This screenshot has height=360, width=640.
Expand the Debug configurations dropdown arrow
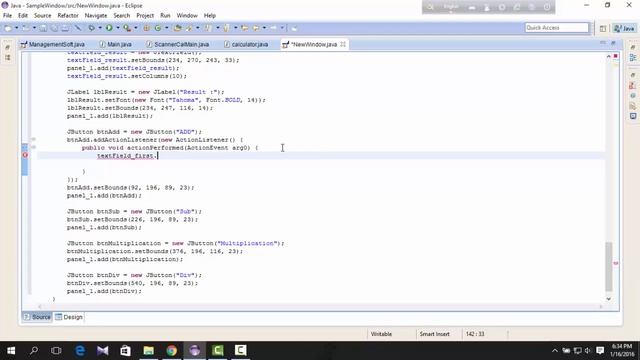100,28
